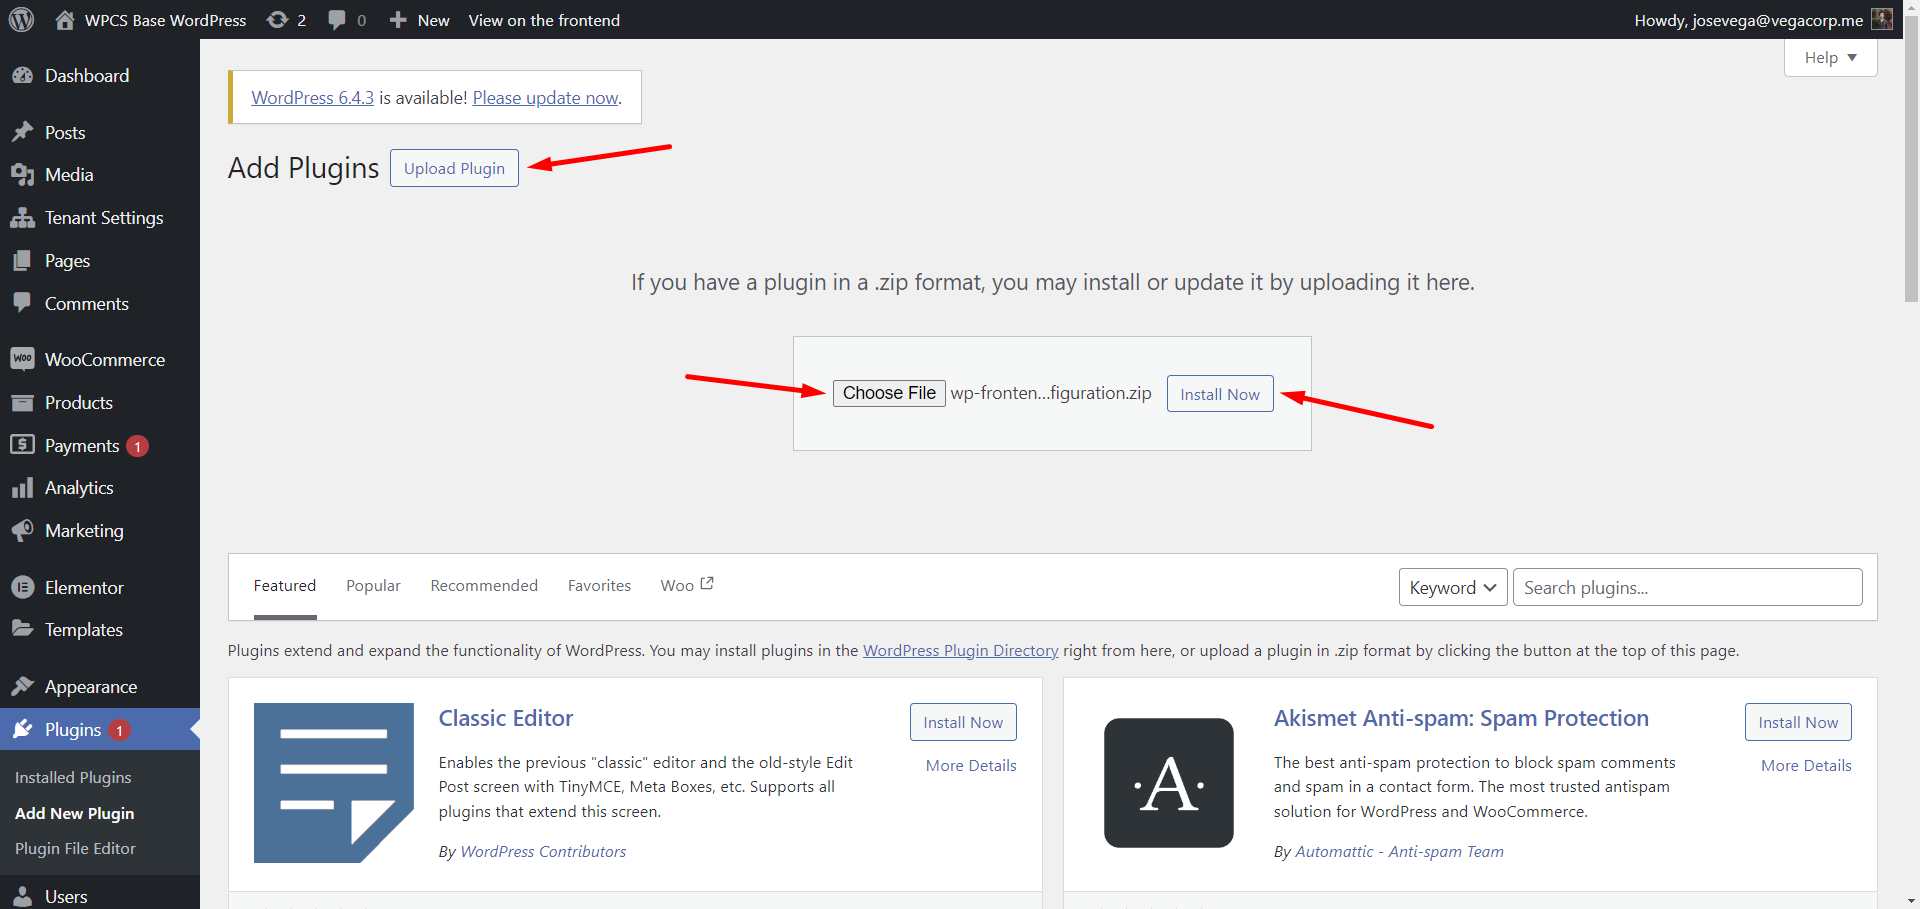
Task: Open the updates icon showing 2
Action: [277, 20]
